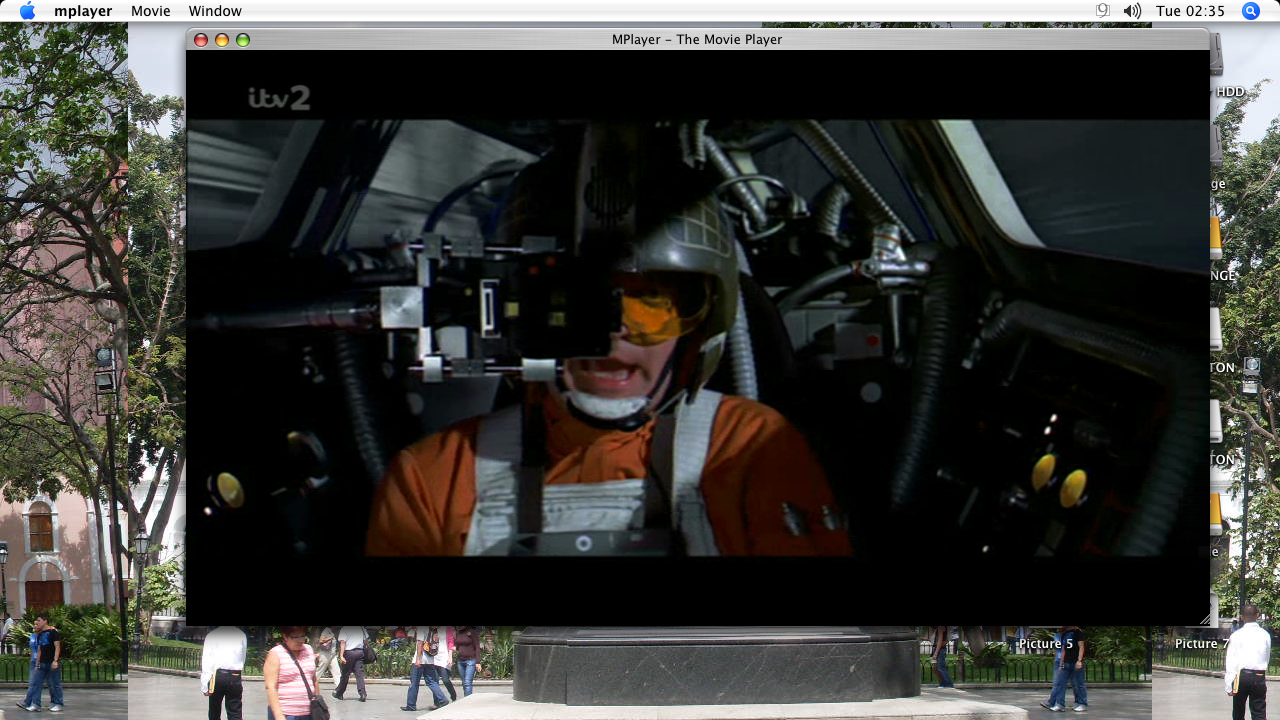Select the HDD drive icon on desktop
This screenshot has height=720, width=1280.
coord(1216,55)
